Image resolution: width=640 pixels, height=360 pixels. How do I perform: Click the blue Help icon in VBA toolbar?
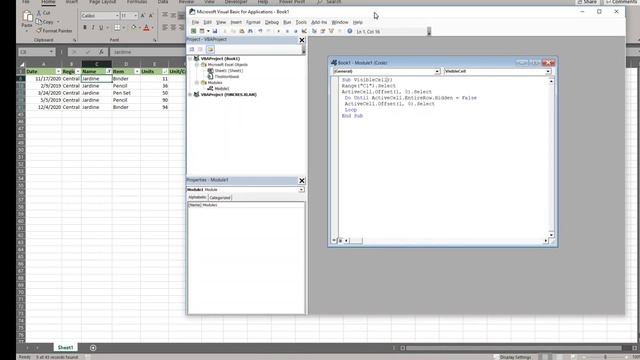[350, 31]
